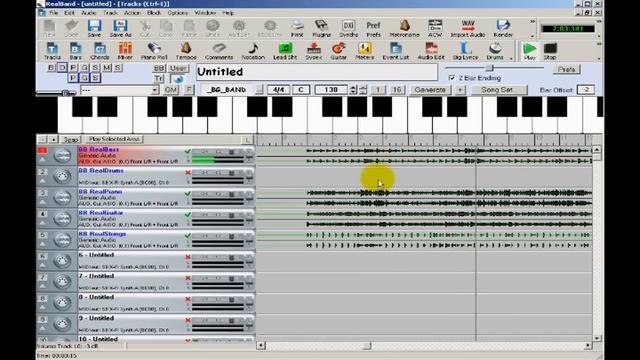Viewport: 640px width, 360px height.
Task: Click the 4/4 time signature button
Action: 278,90
